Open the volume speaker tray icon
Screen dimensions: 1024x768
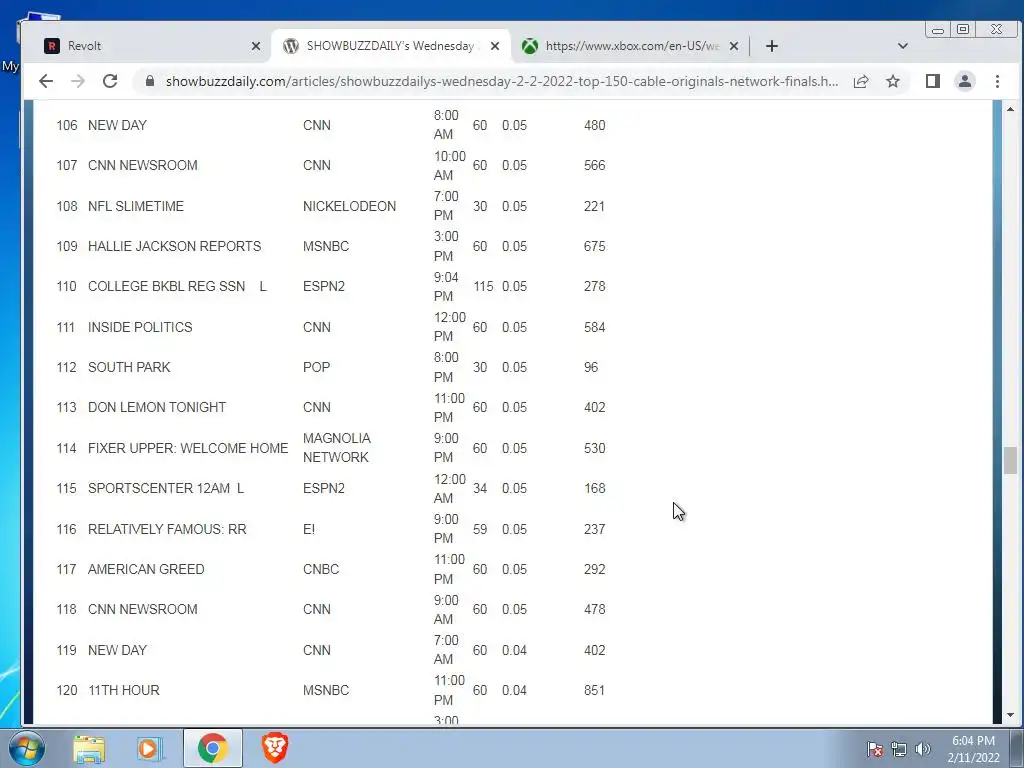click(923, 749)
